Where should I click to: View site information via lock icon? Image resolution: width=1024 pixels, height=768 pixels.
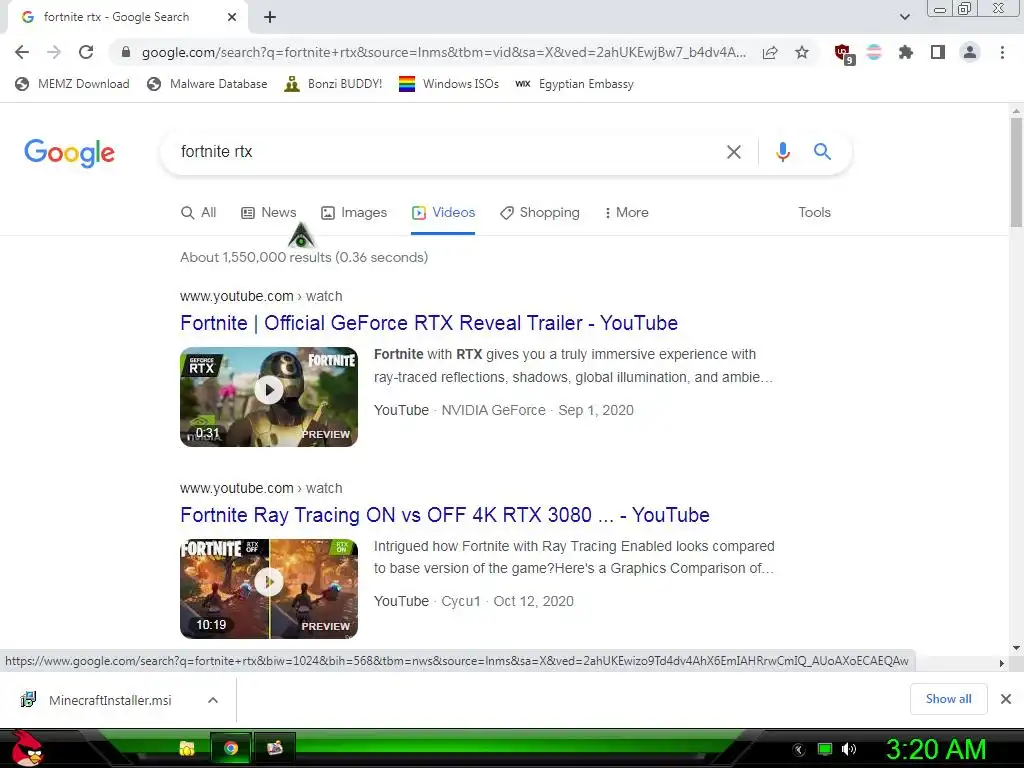tap(126, 52)
